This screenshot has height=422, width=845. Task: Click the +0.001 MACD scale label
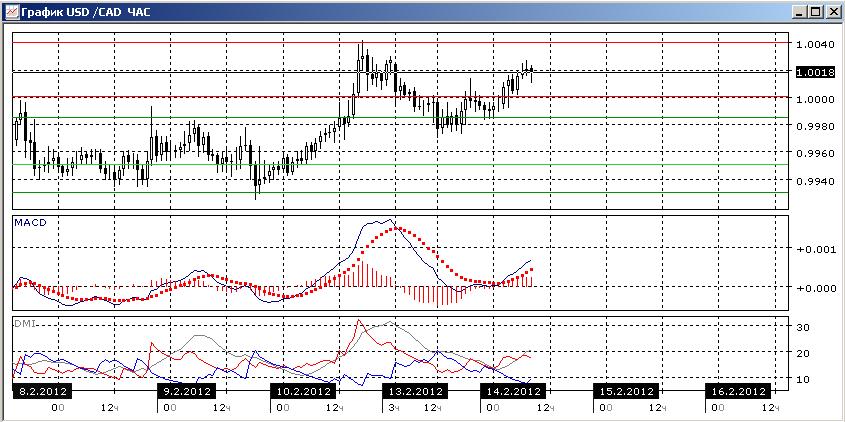pyautogui.click(x=814, y=248)
